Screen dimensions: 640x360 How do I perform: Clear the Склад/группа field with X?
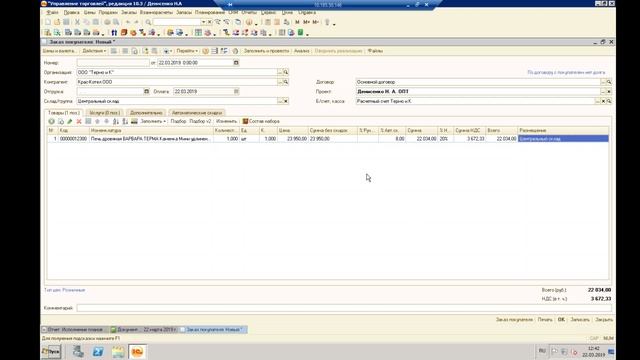pos(286,101)
